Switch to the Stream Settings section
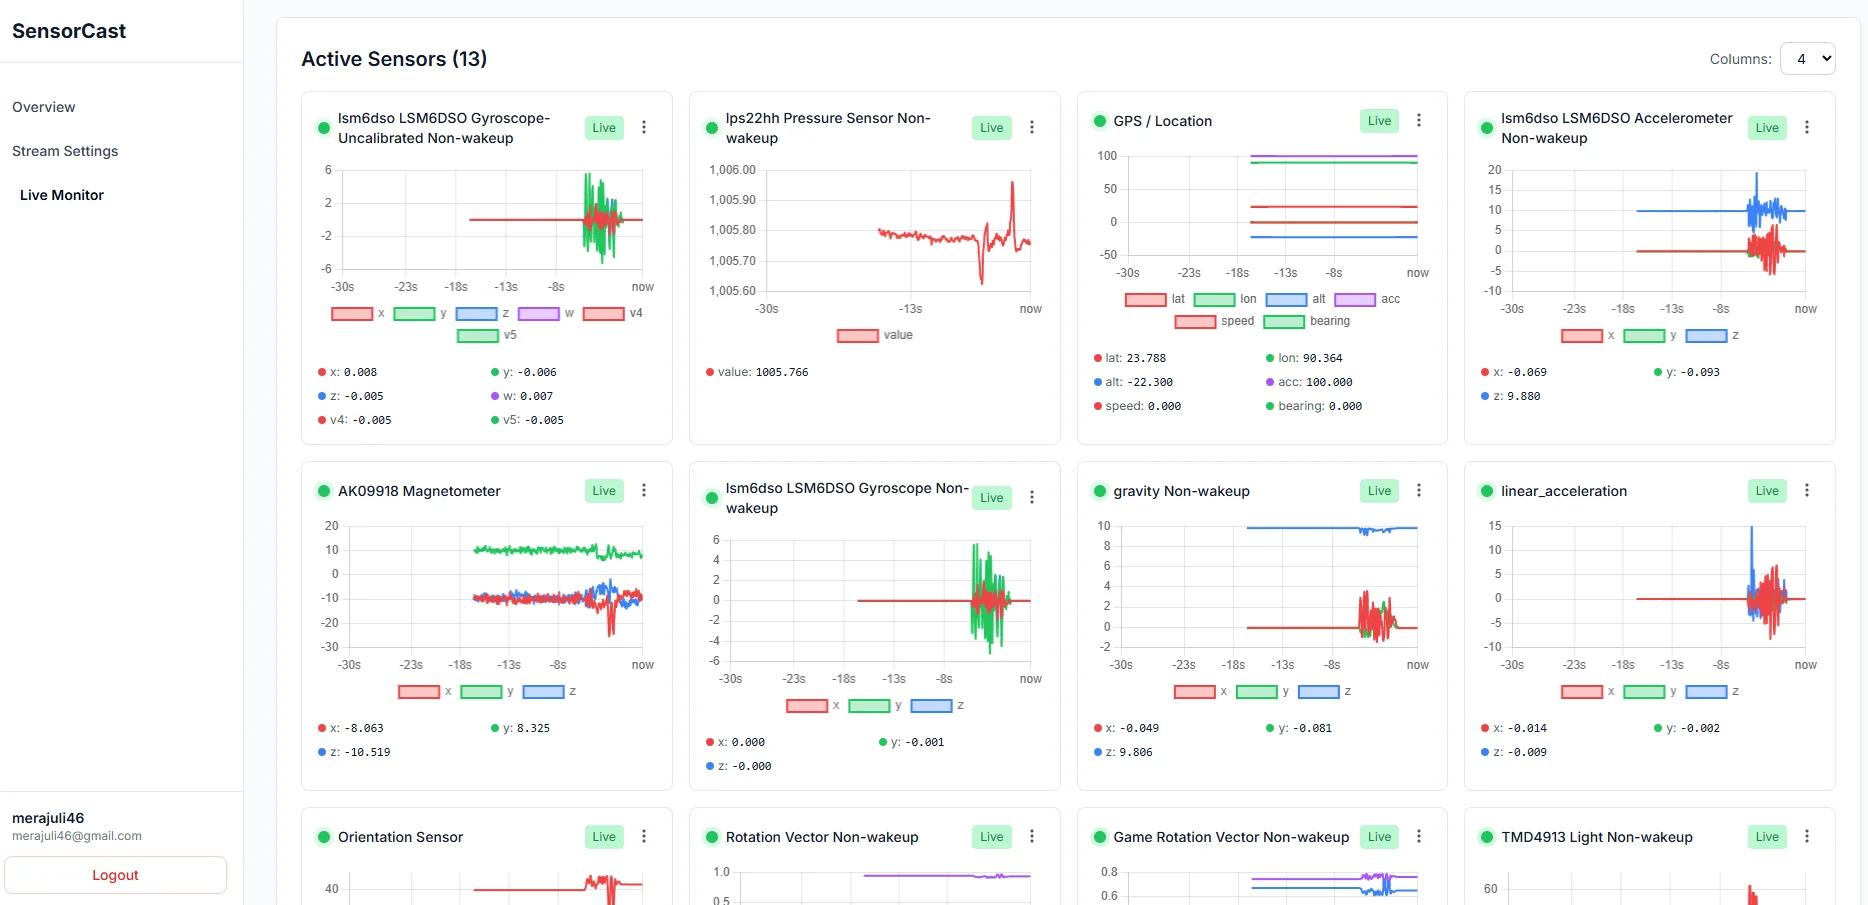Image resolution: width=1868 pixels, height=905 pixels. pos(65,151)
